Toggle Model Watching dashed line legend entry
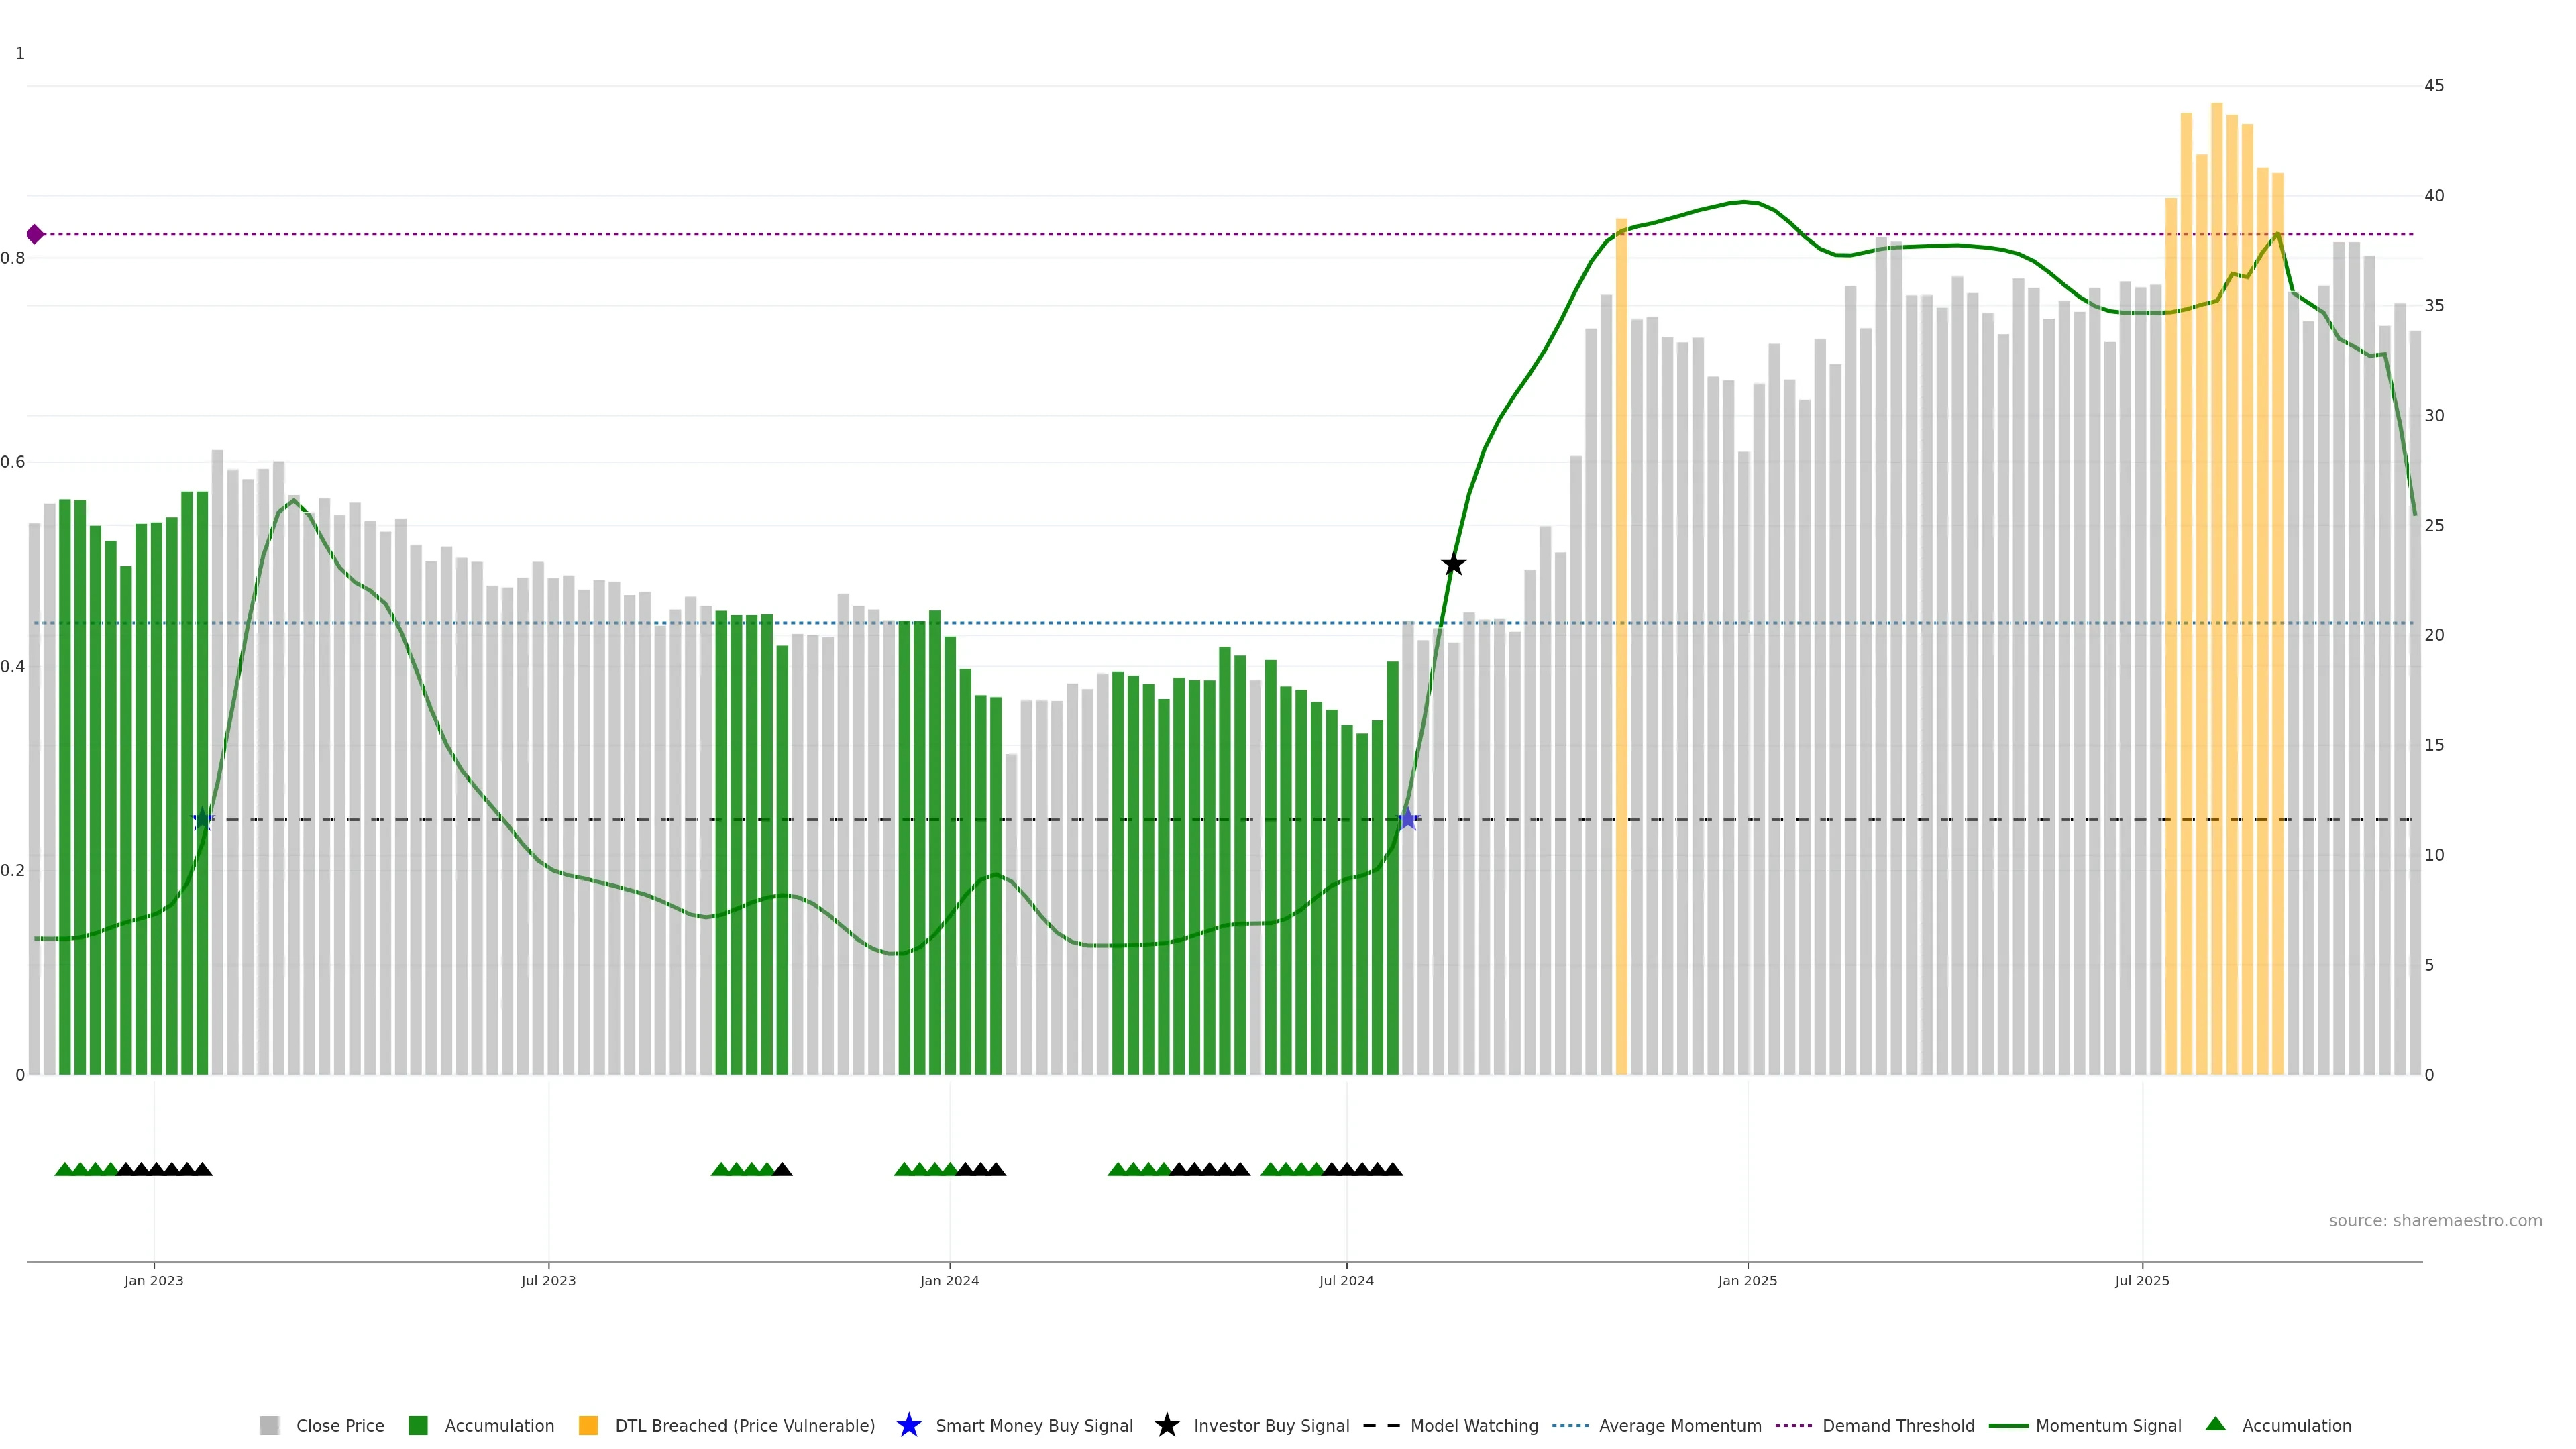This screenshot has width=2576, height=1449. click(1473, 1425)
